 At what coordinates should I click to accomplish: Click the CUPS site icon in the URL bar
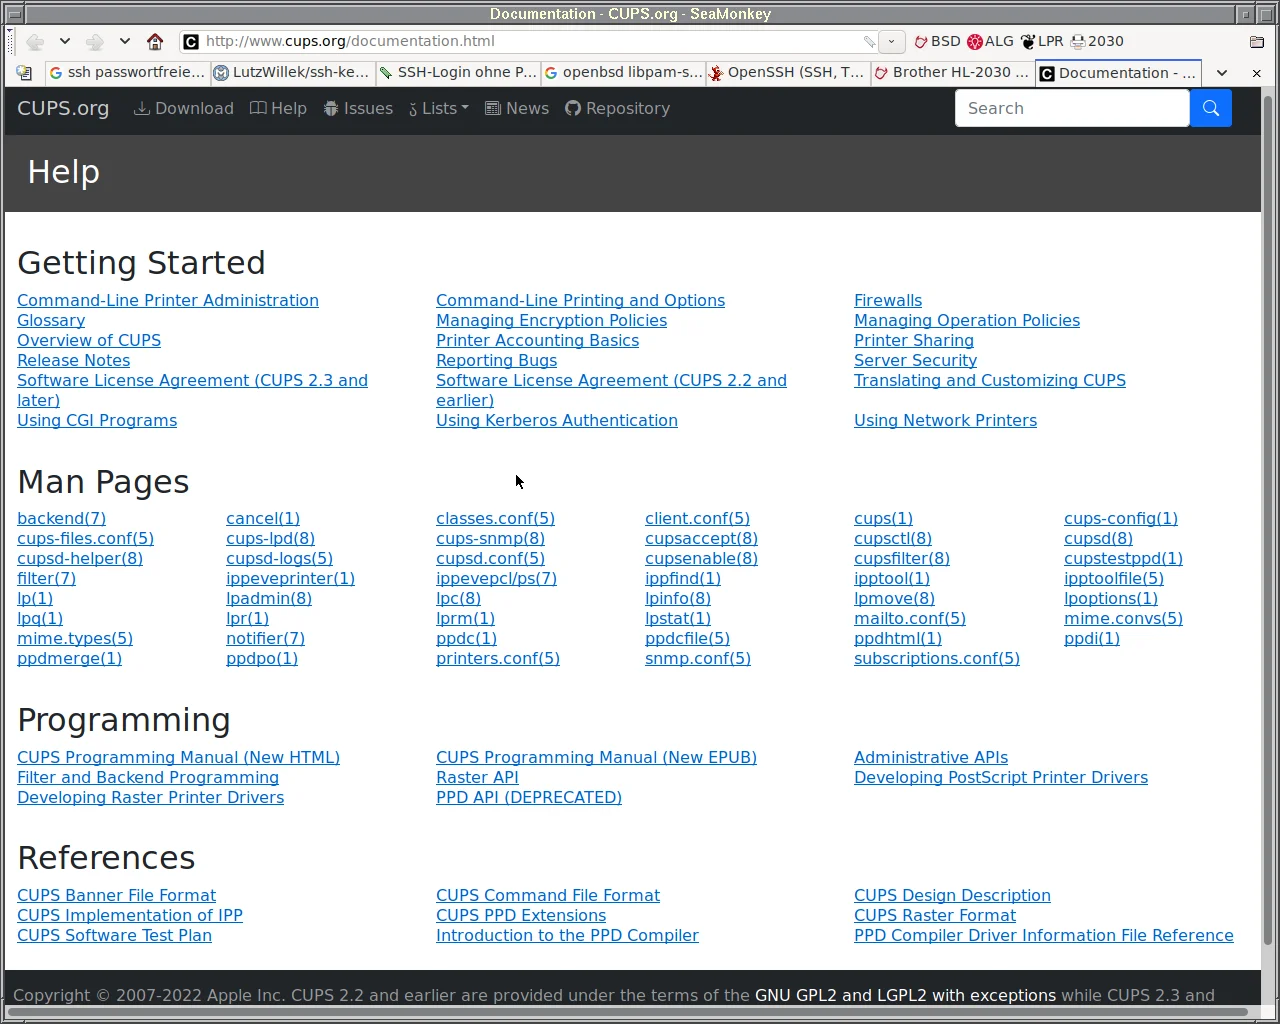pyautogui.click(x=191, y=41)
